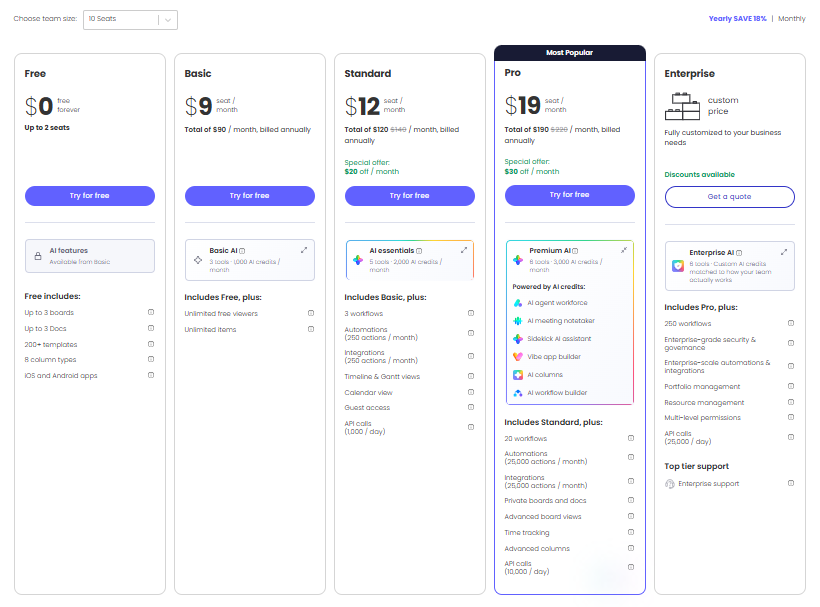820x607 pixels.
Task: Click the 250 workflows feature text
Action: [688, 324]
